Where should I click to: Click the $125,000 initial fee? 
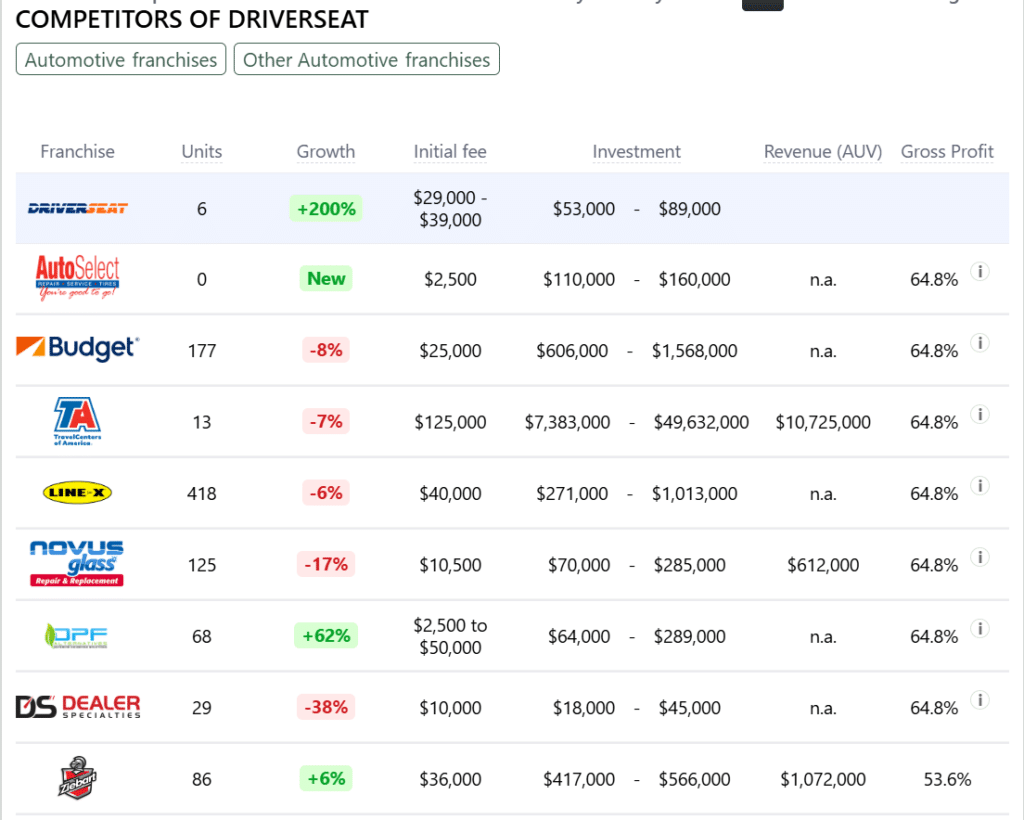450,422
